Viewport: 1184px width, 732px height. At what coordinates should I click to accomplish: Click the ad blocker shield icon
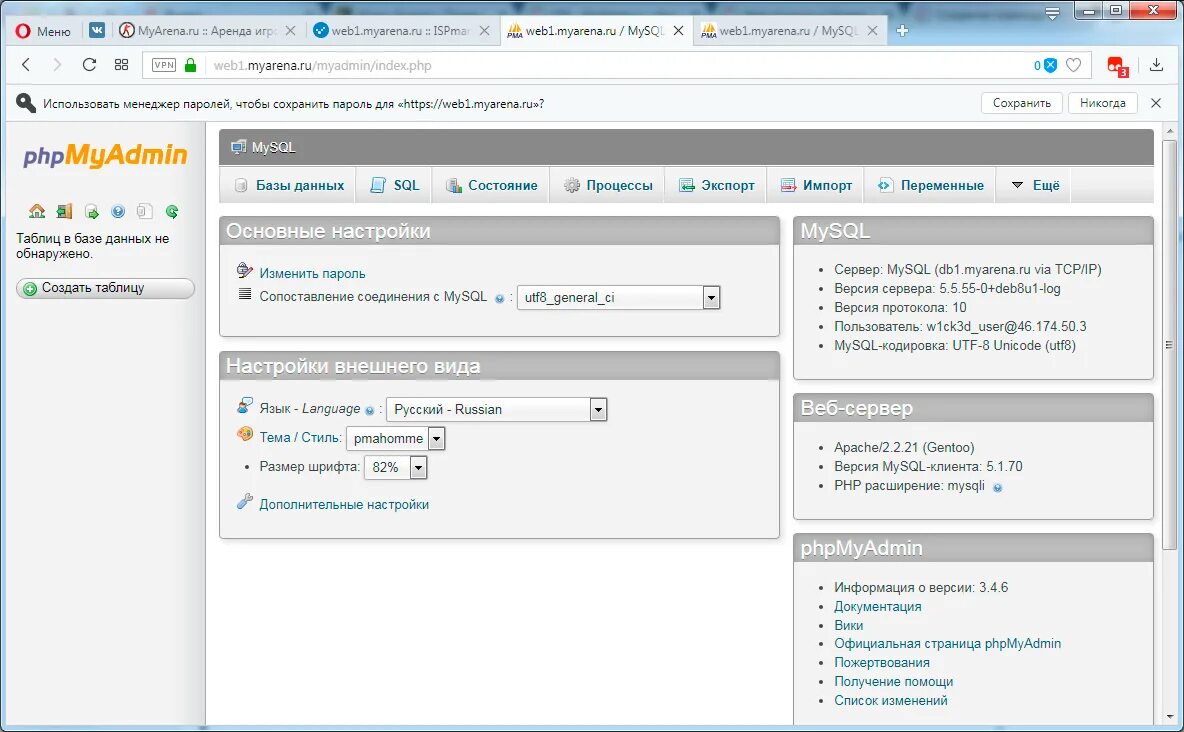pyautogui.click(x=1050, y=65)
